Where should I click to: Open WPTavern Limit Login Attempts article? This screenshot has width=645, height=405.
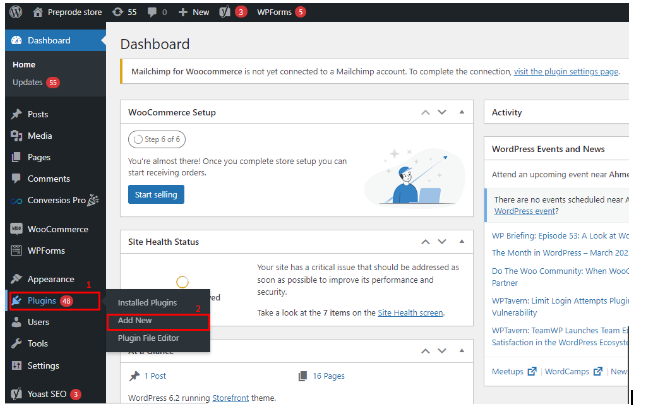560,307
